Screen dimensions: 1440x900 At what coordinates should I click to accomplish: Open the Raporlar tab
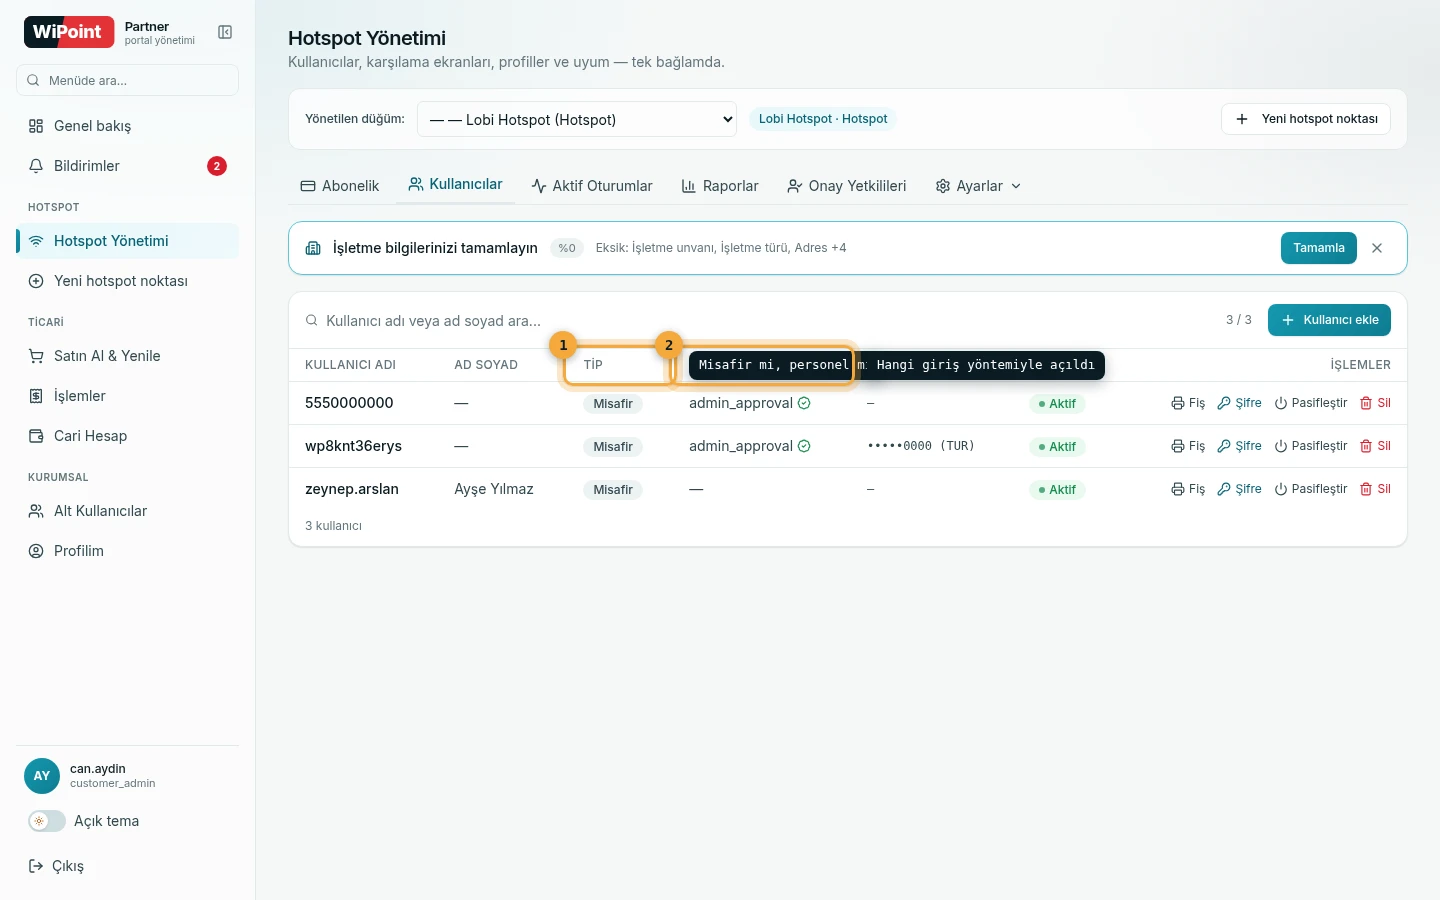720,186
